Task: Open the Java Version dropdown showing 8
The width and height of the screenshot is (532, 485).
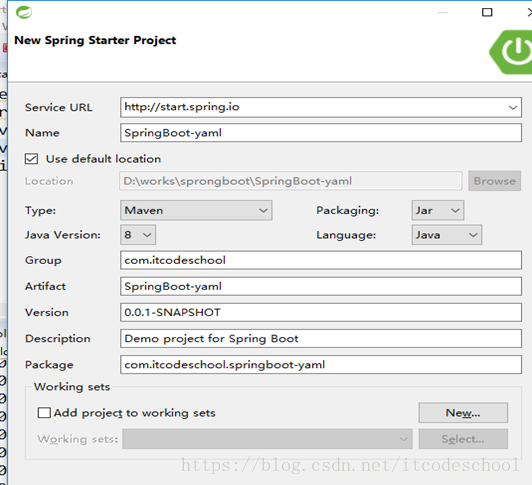Action: (138, 235)
